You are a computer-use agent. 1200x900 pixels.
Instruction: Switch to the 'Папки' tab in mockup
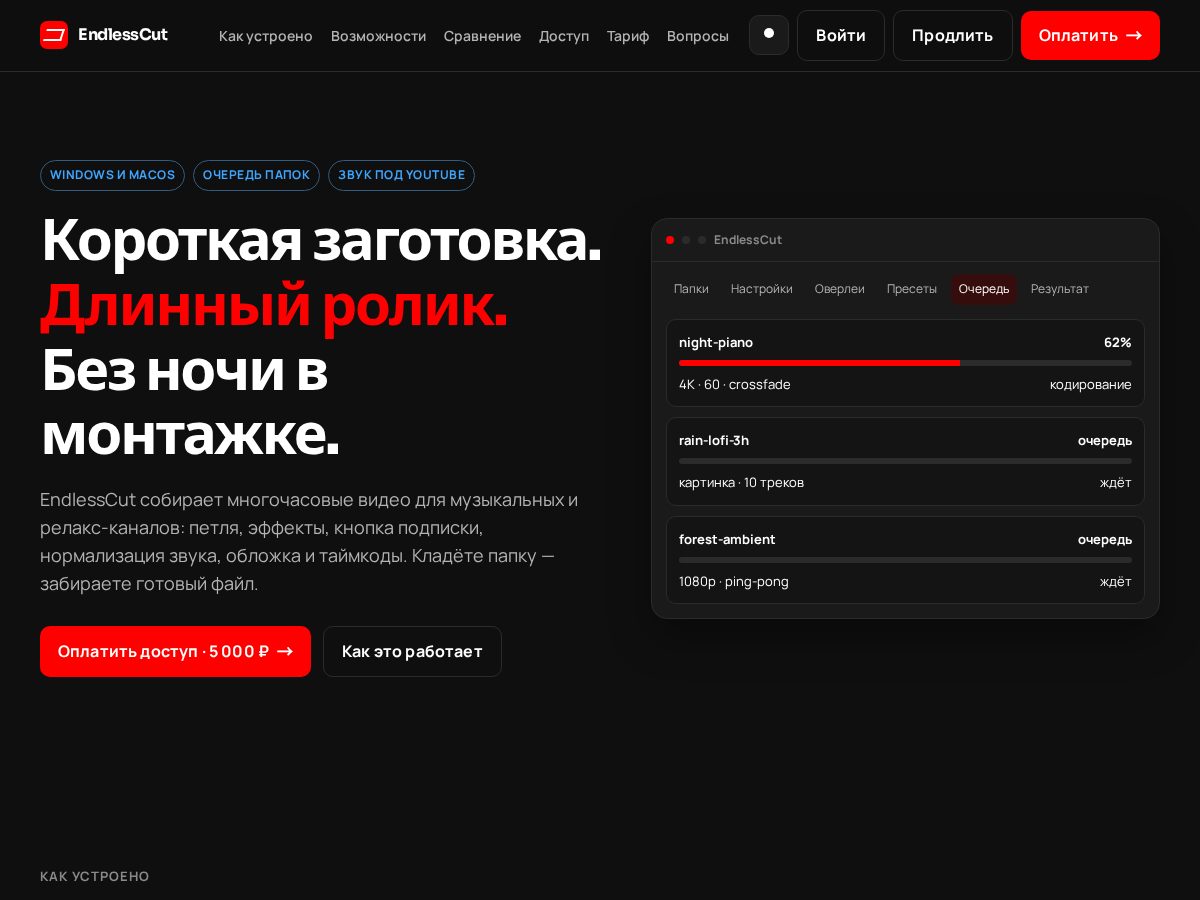pos(691,289)
